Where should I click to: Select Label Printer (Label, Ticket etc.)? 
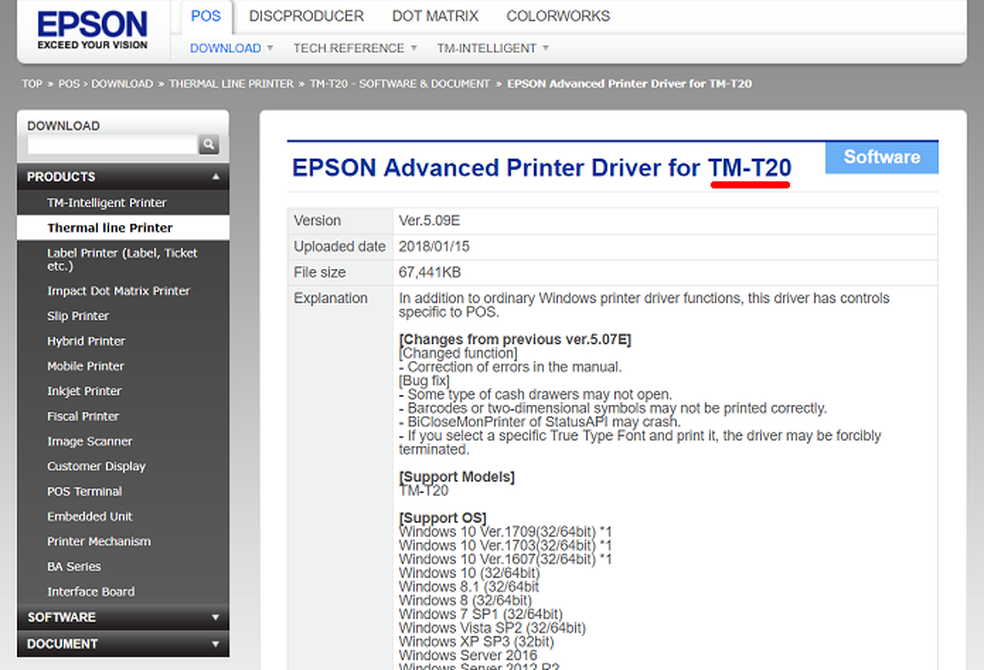[x=122, y=259]
